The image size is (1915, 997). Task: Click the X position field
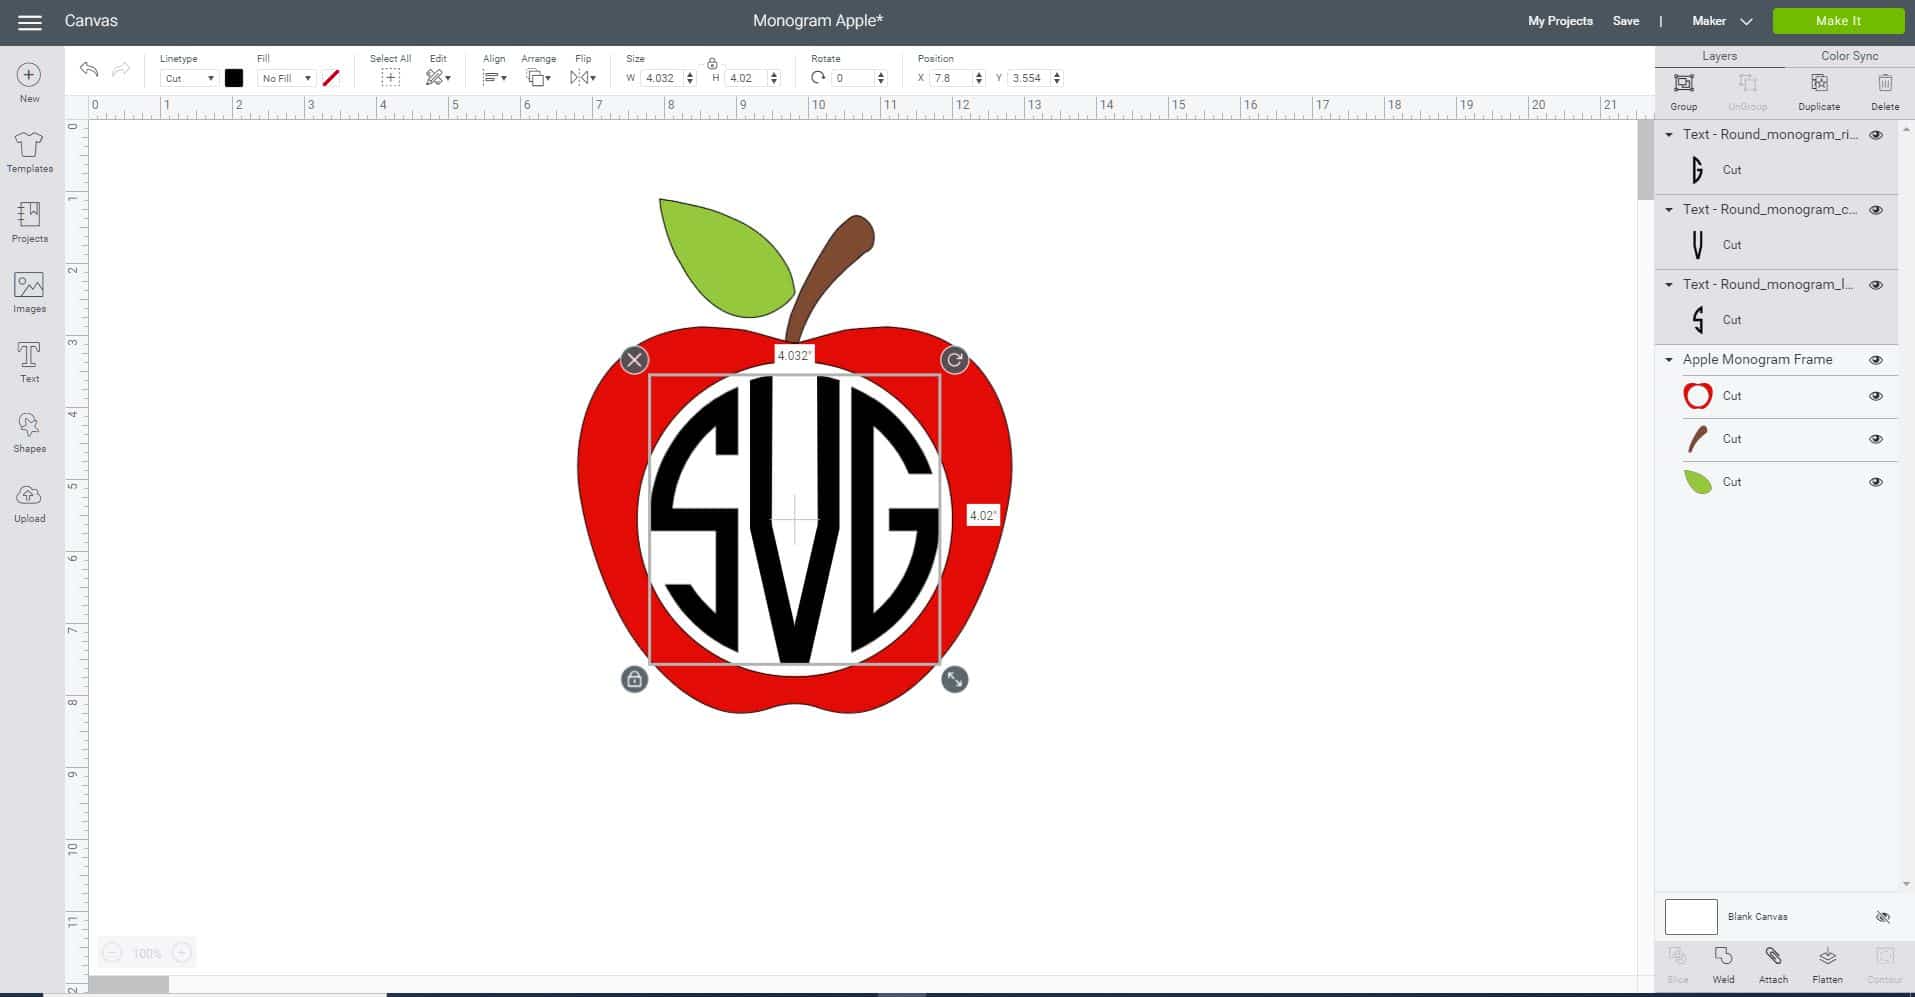(952, 78)
